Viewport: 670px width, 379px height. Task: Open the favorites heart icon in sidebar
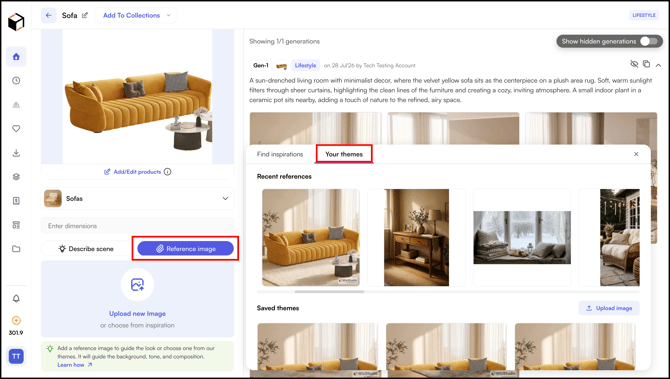click(x=16, y=128)
